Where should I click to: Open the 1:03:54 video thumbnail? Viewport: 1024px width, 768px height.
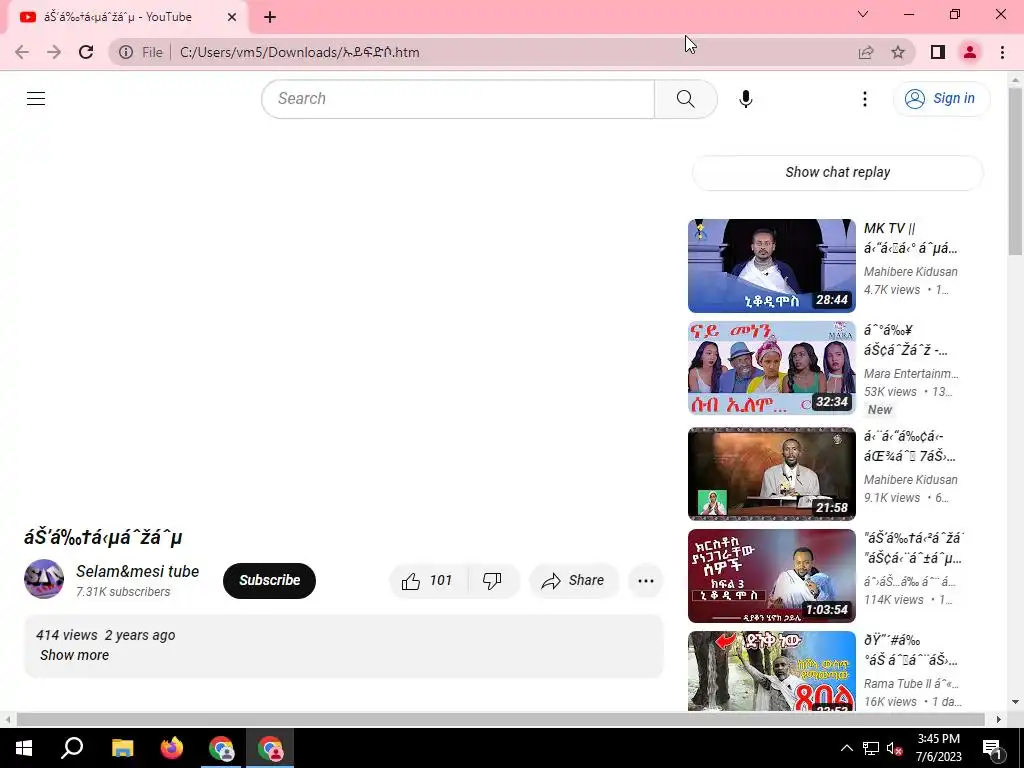coord(771,575)
